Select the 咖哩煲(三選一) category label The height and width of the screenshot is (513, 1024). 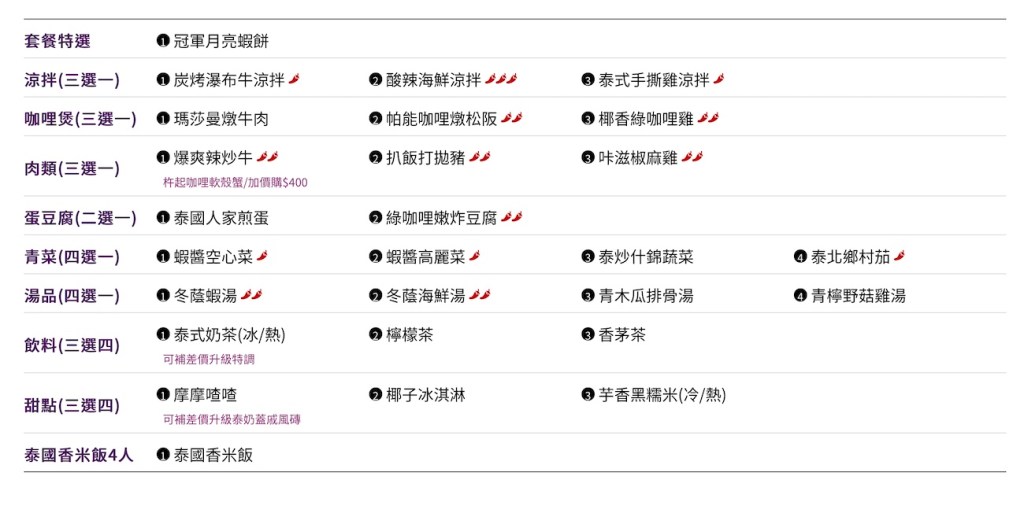(80, 119)
